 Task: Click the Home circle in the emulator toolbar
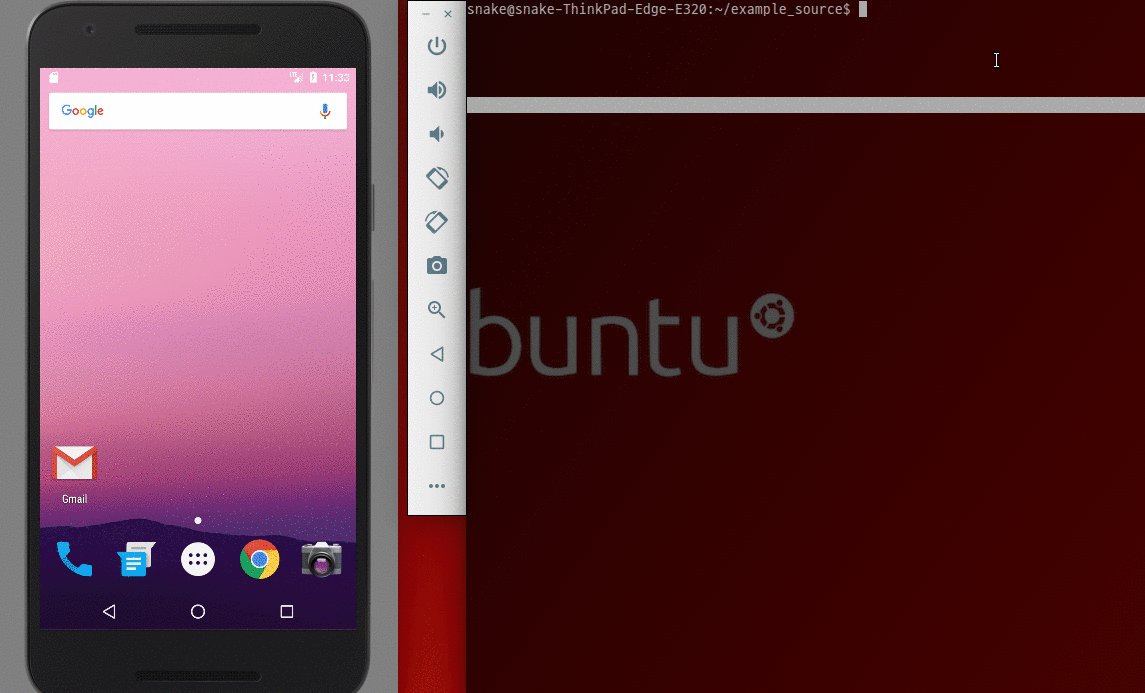coord(437,398)
